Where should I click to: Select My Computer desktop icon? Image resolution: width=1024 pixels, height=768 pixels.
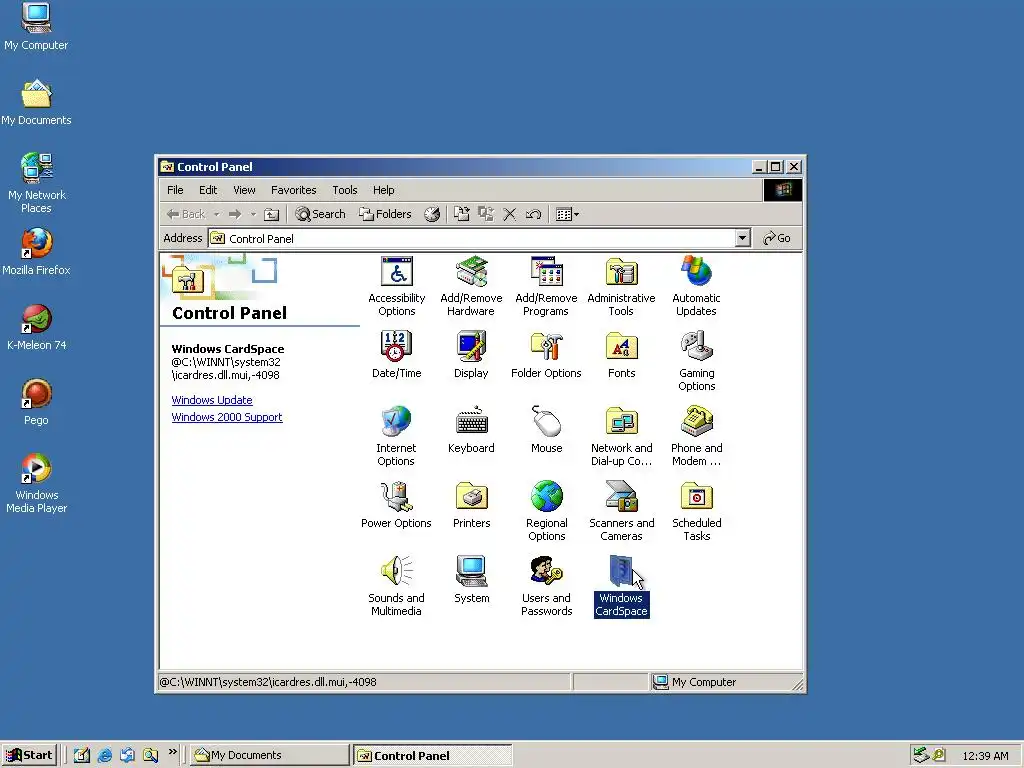pyautogui.click(x=36, y=27)
